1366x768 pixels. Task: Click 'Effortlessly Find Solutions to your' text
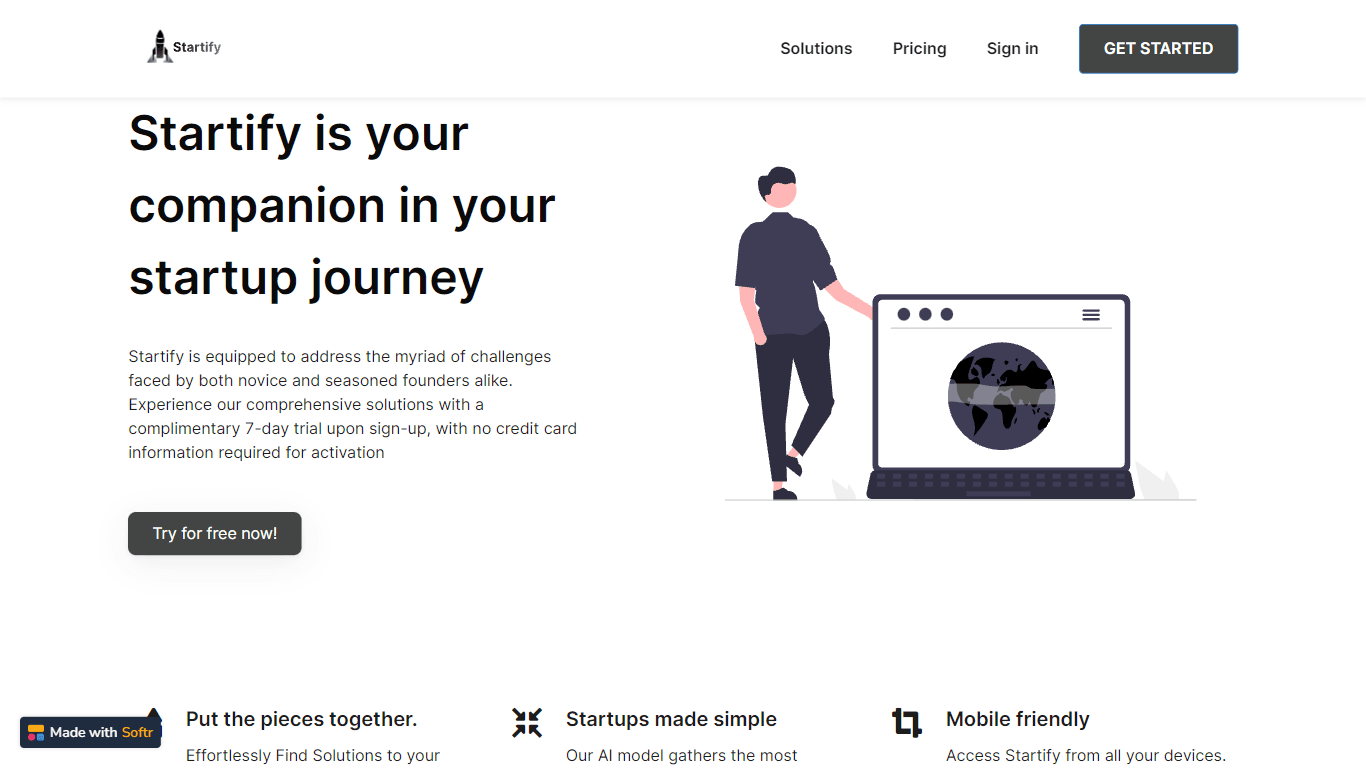coord(313,755)
